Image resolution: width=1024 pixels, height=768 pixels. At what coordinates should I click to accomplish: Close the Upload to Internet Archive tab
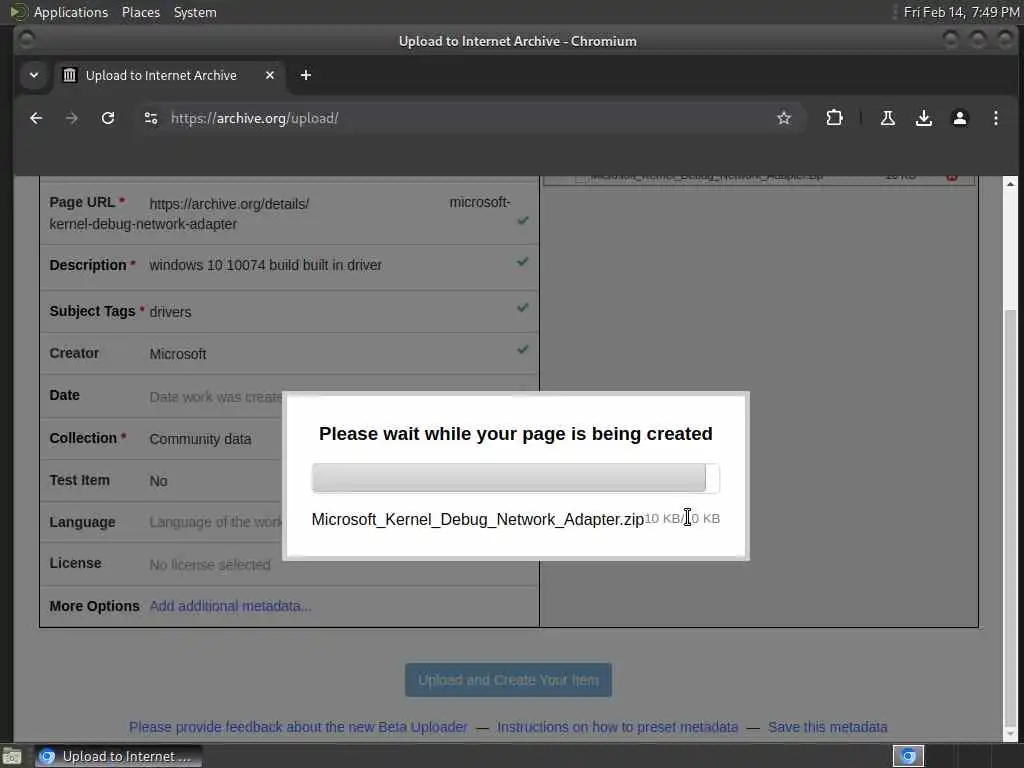tap(270, 75)
